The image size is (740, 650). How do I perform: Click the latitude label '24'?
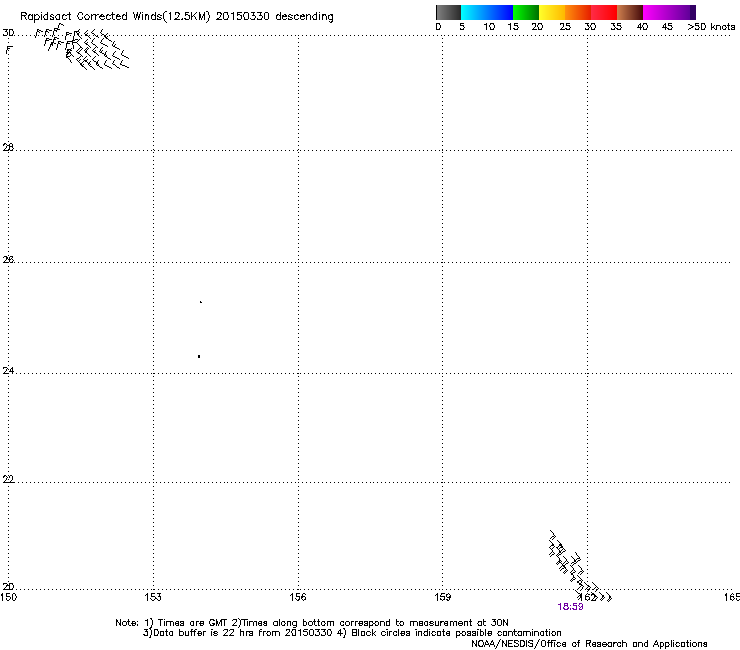tap(8, 371)
